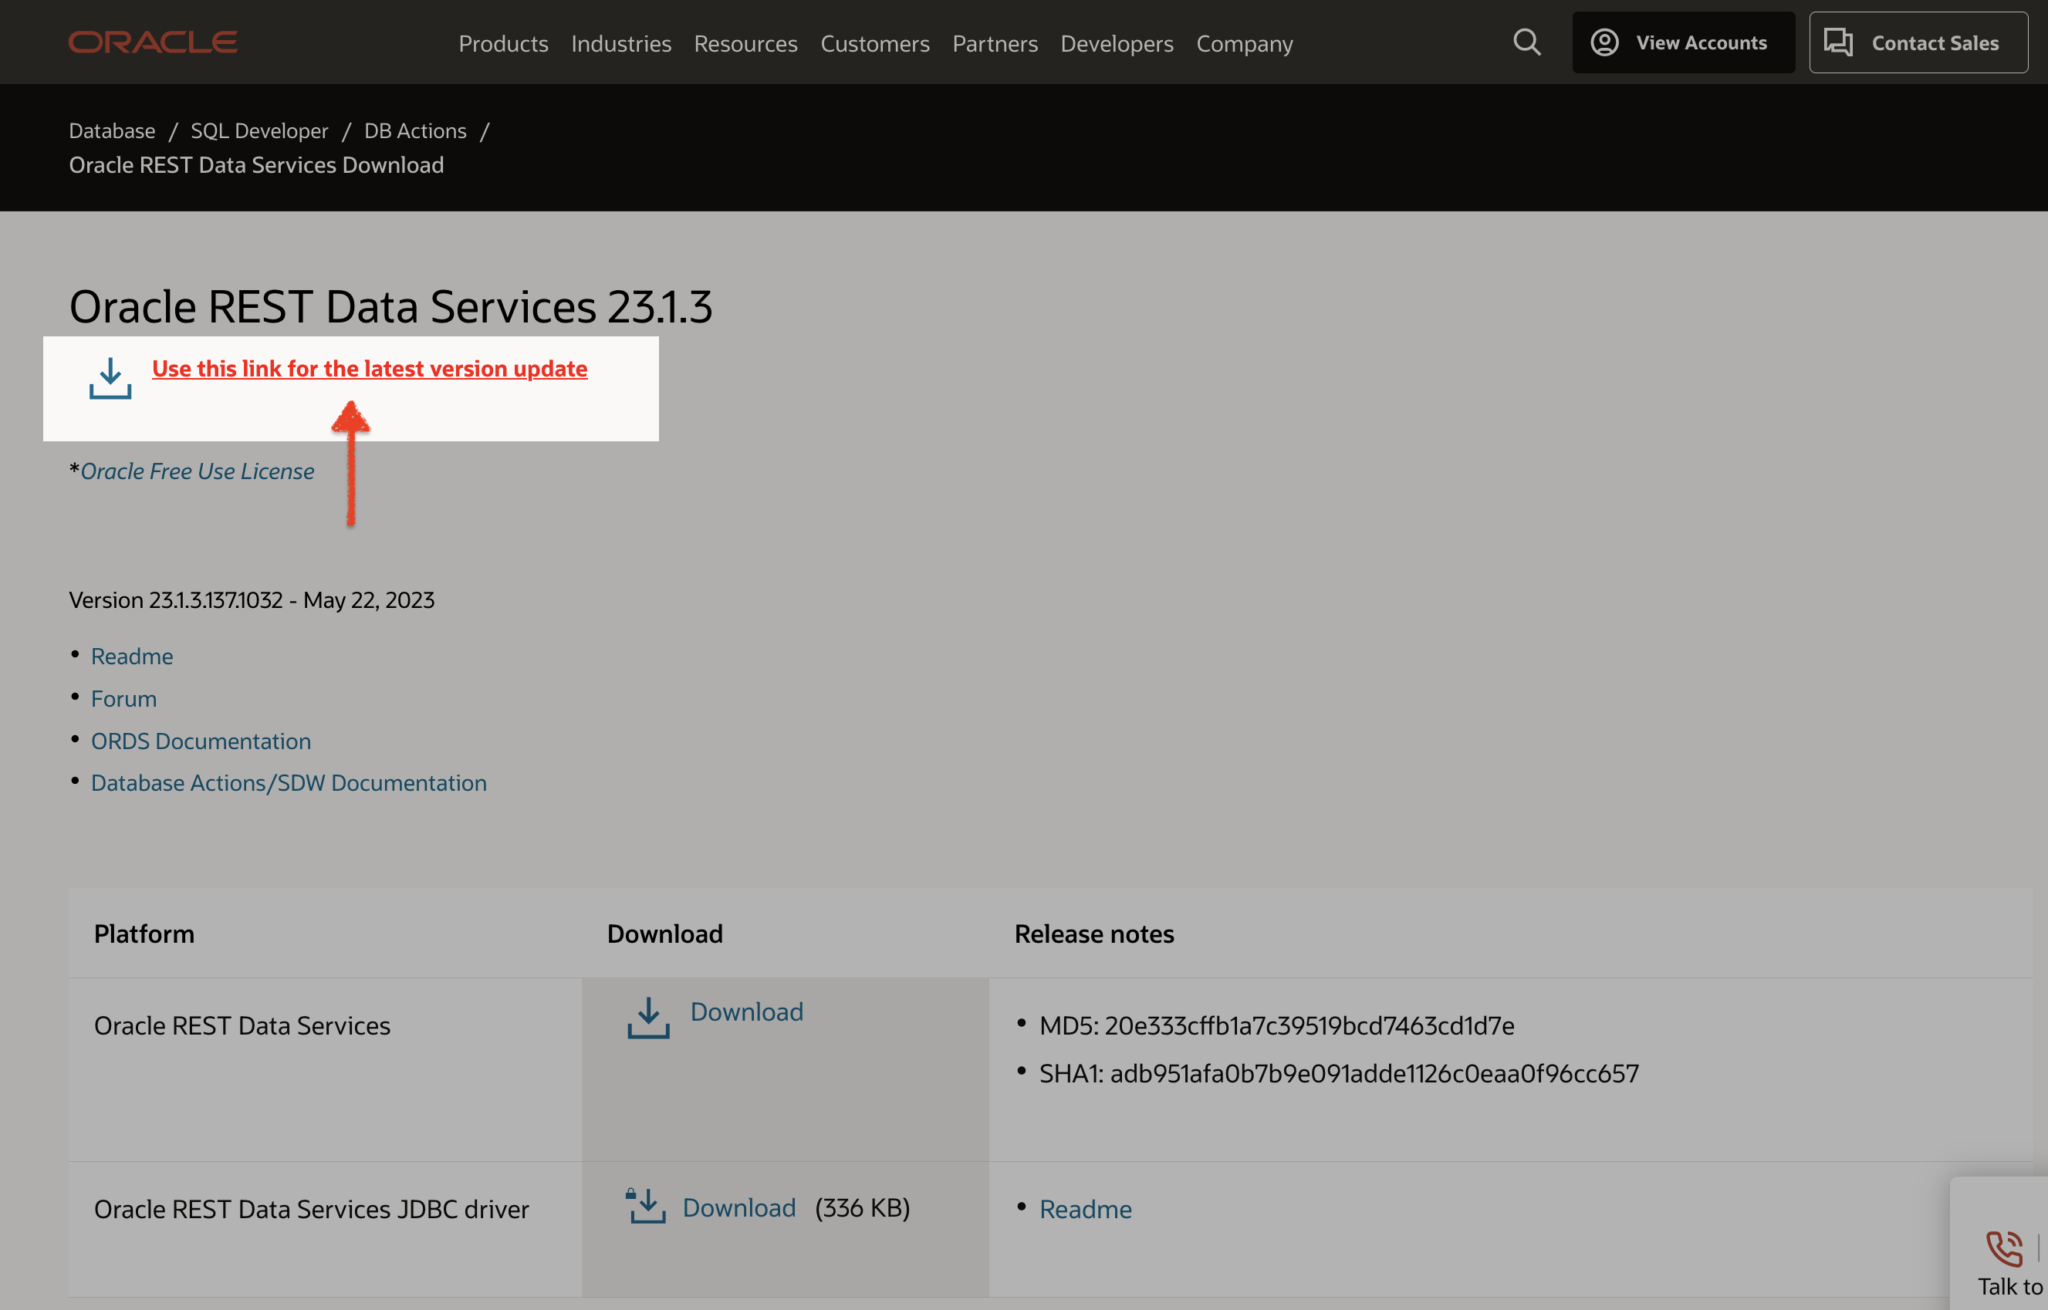The image size is (2048, 1310).
Task: Open the JDBC driver Readme link
Action: [1085, 1209]
